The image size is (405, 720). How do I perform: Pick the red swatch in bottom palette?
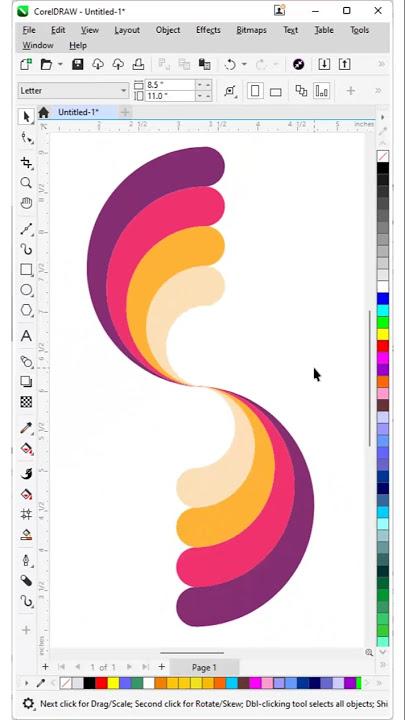tap(101, 683)
